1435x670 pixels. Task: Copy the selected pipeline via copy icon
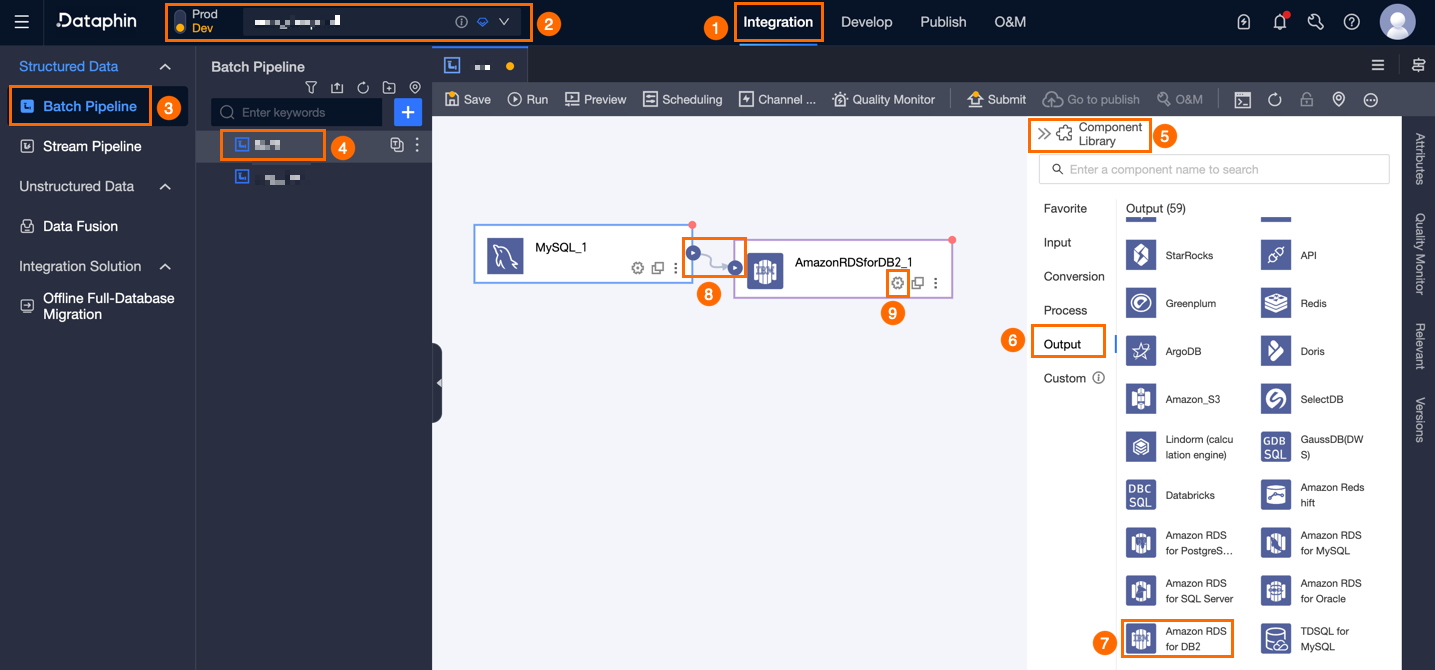point(397,145)
